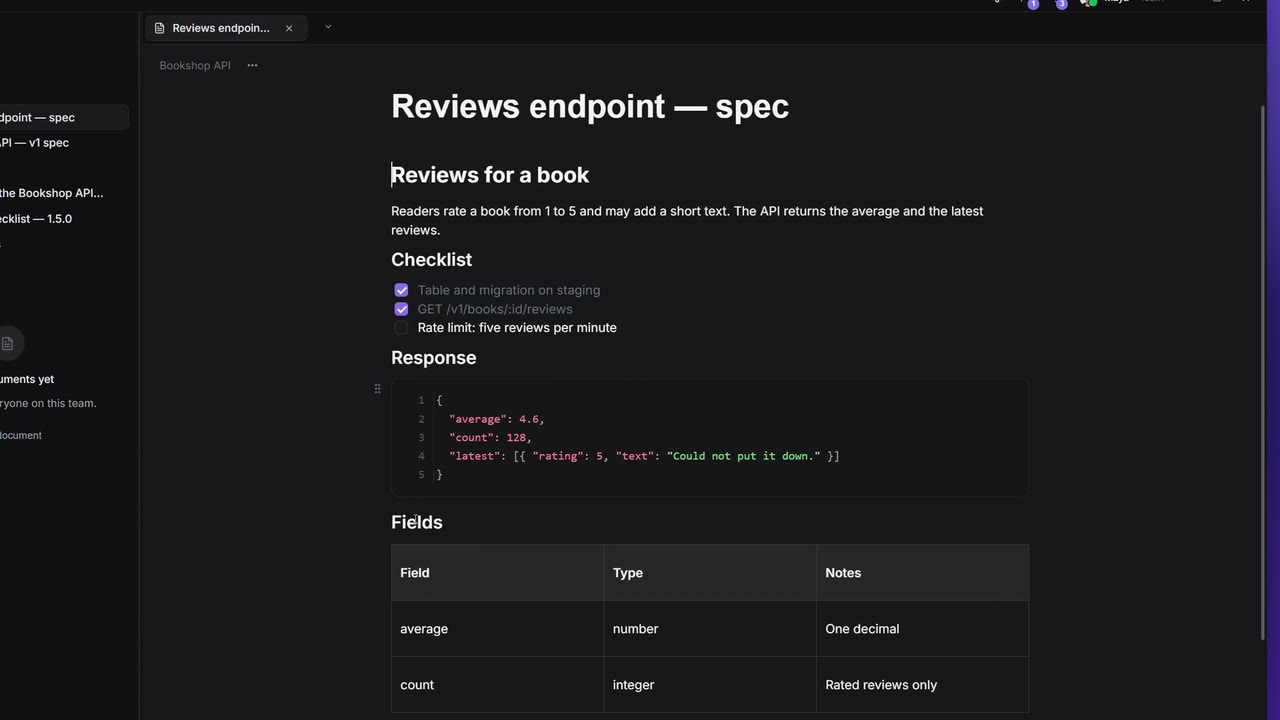Grab the drag handle beside the code block
The width and height of the screenshot is (1280, 720).
coord(377,388)
